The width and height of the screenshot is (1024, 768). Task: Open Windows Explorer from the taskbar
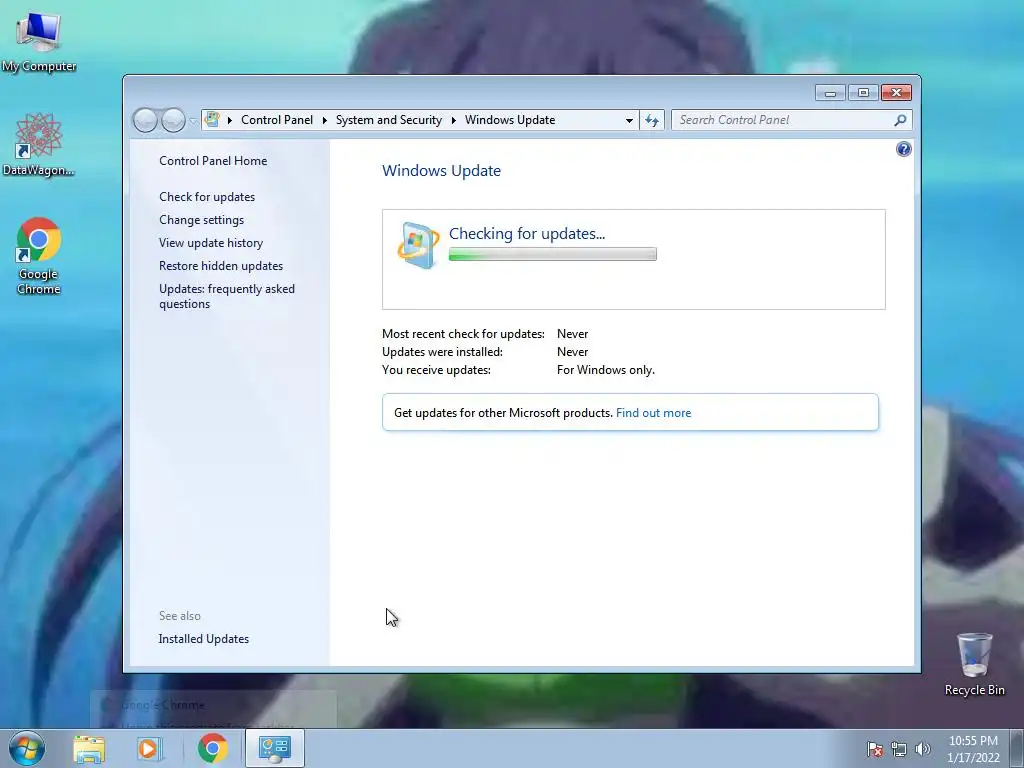[x=89, y=748]
